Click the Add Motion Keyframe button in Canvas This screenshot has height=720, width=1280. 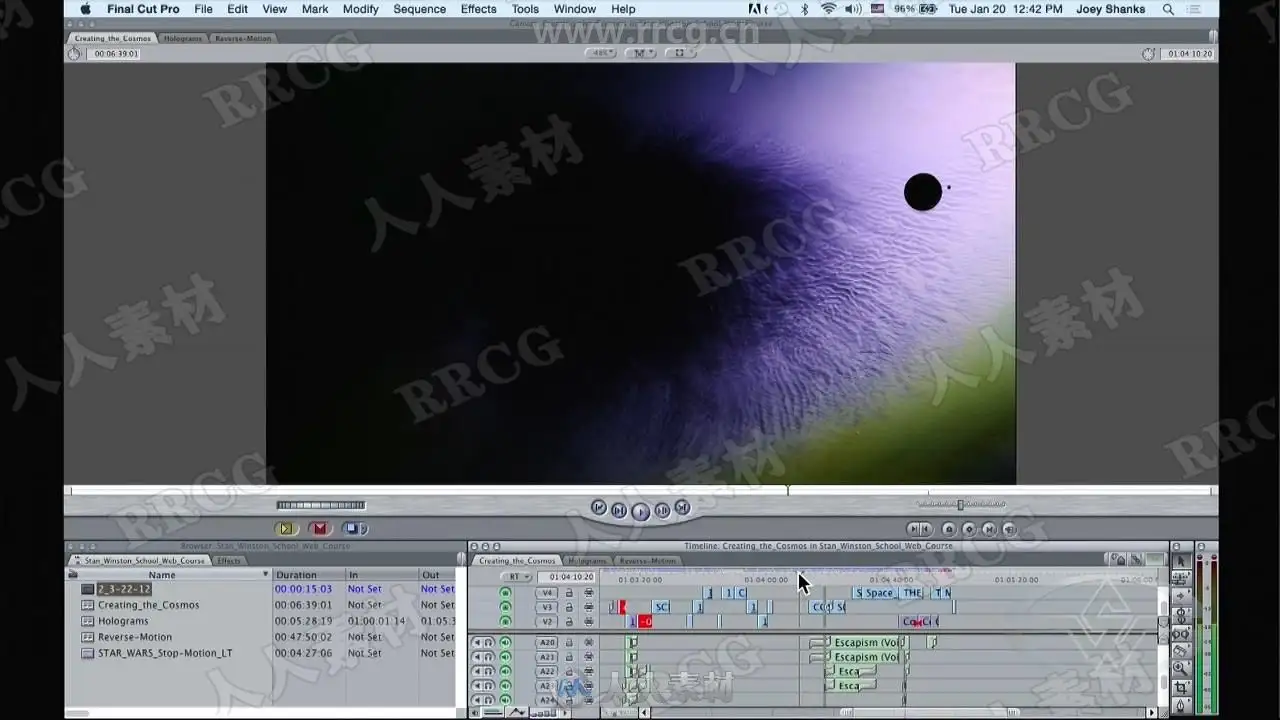point(969,529)
